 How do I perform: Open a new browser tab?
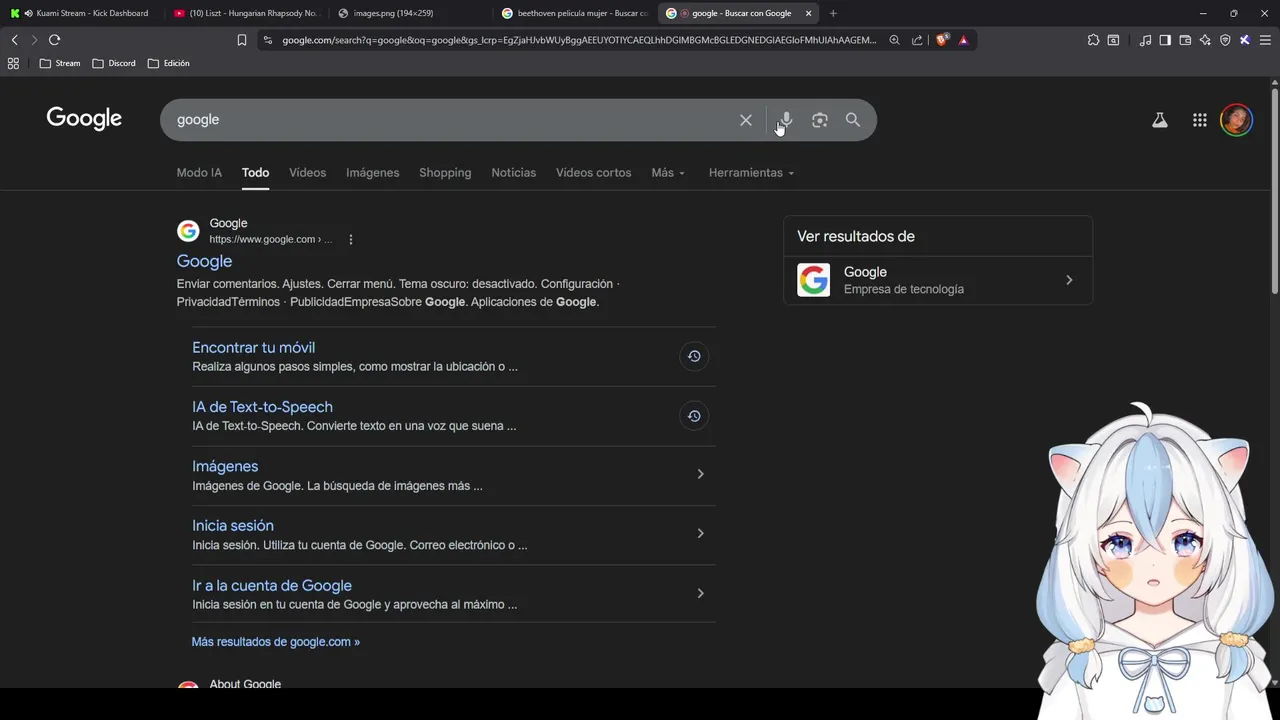(x=833, y=13)
